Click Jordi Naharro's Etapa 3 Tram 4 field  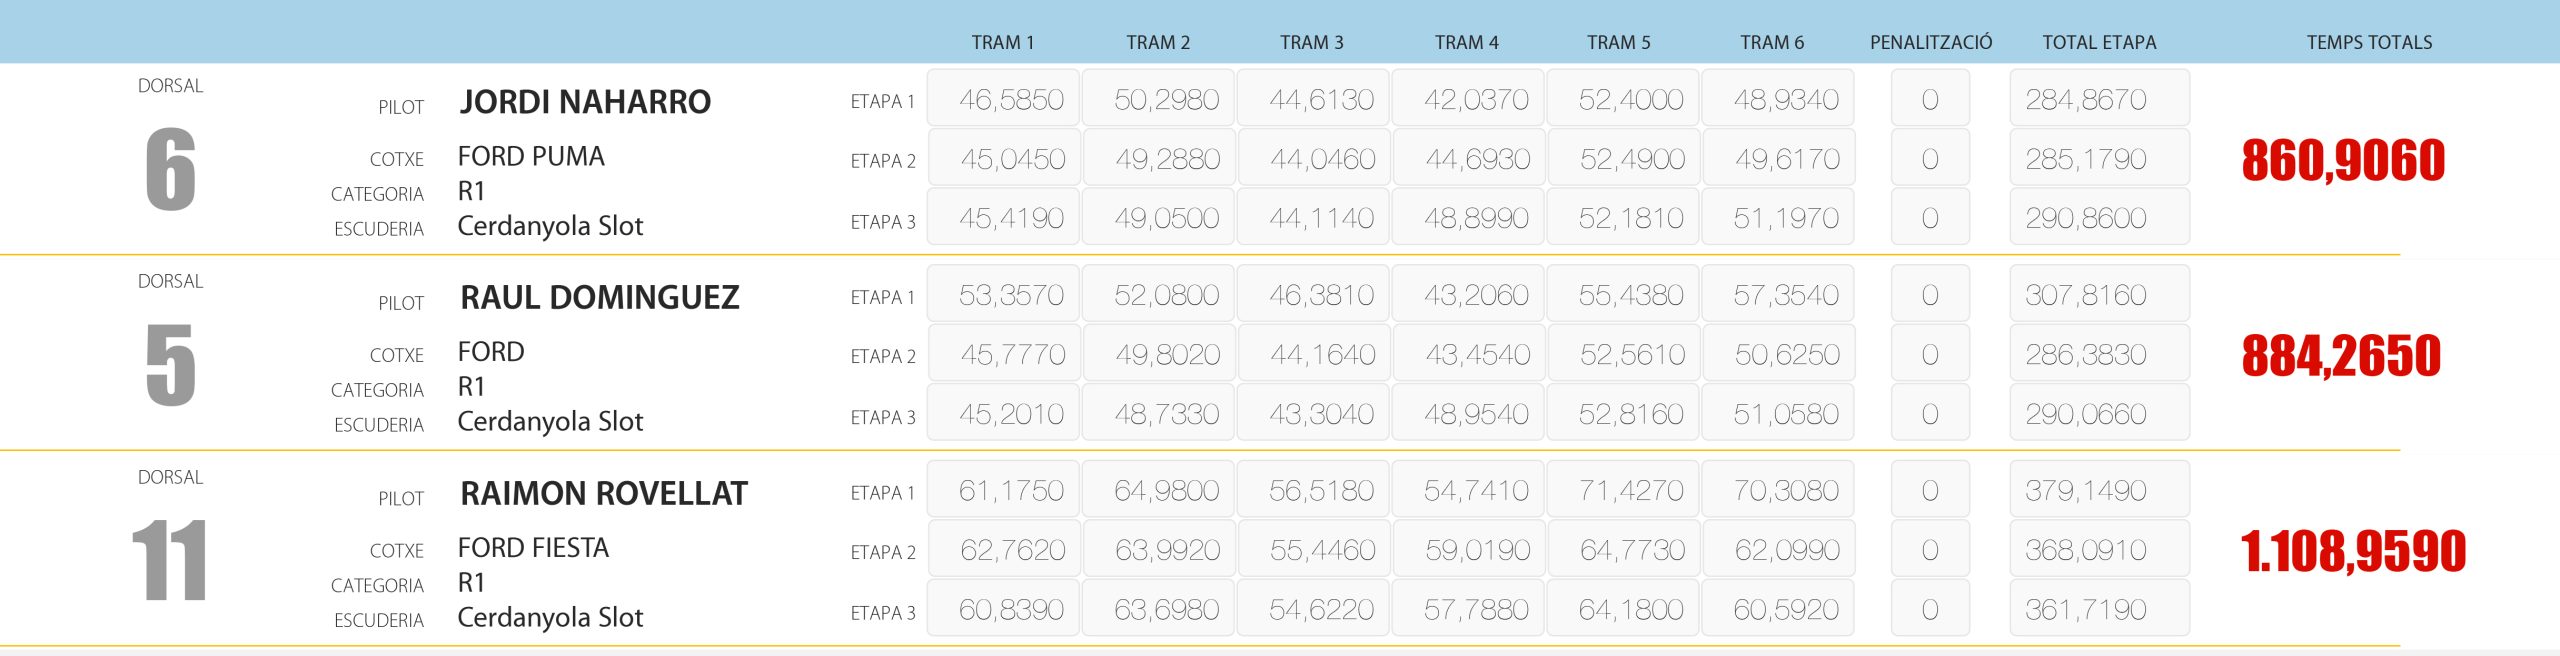coord(1468,218)
